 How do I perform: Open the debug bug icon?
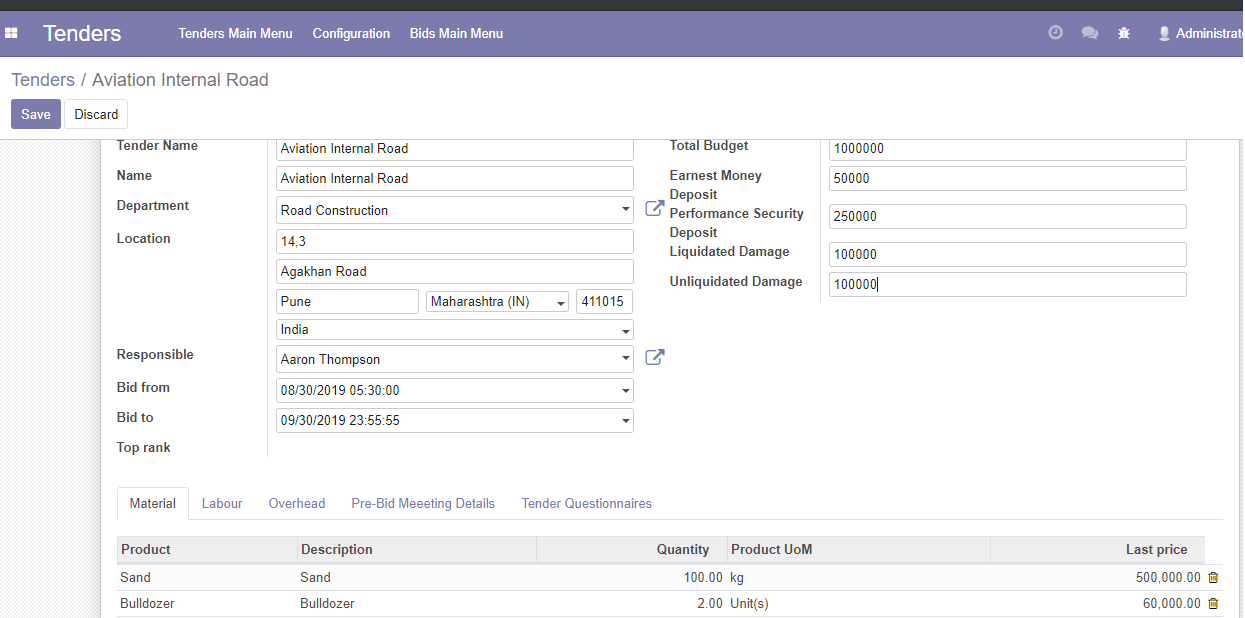coord(1124,33)
